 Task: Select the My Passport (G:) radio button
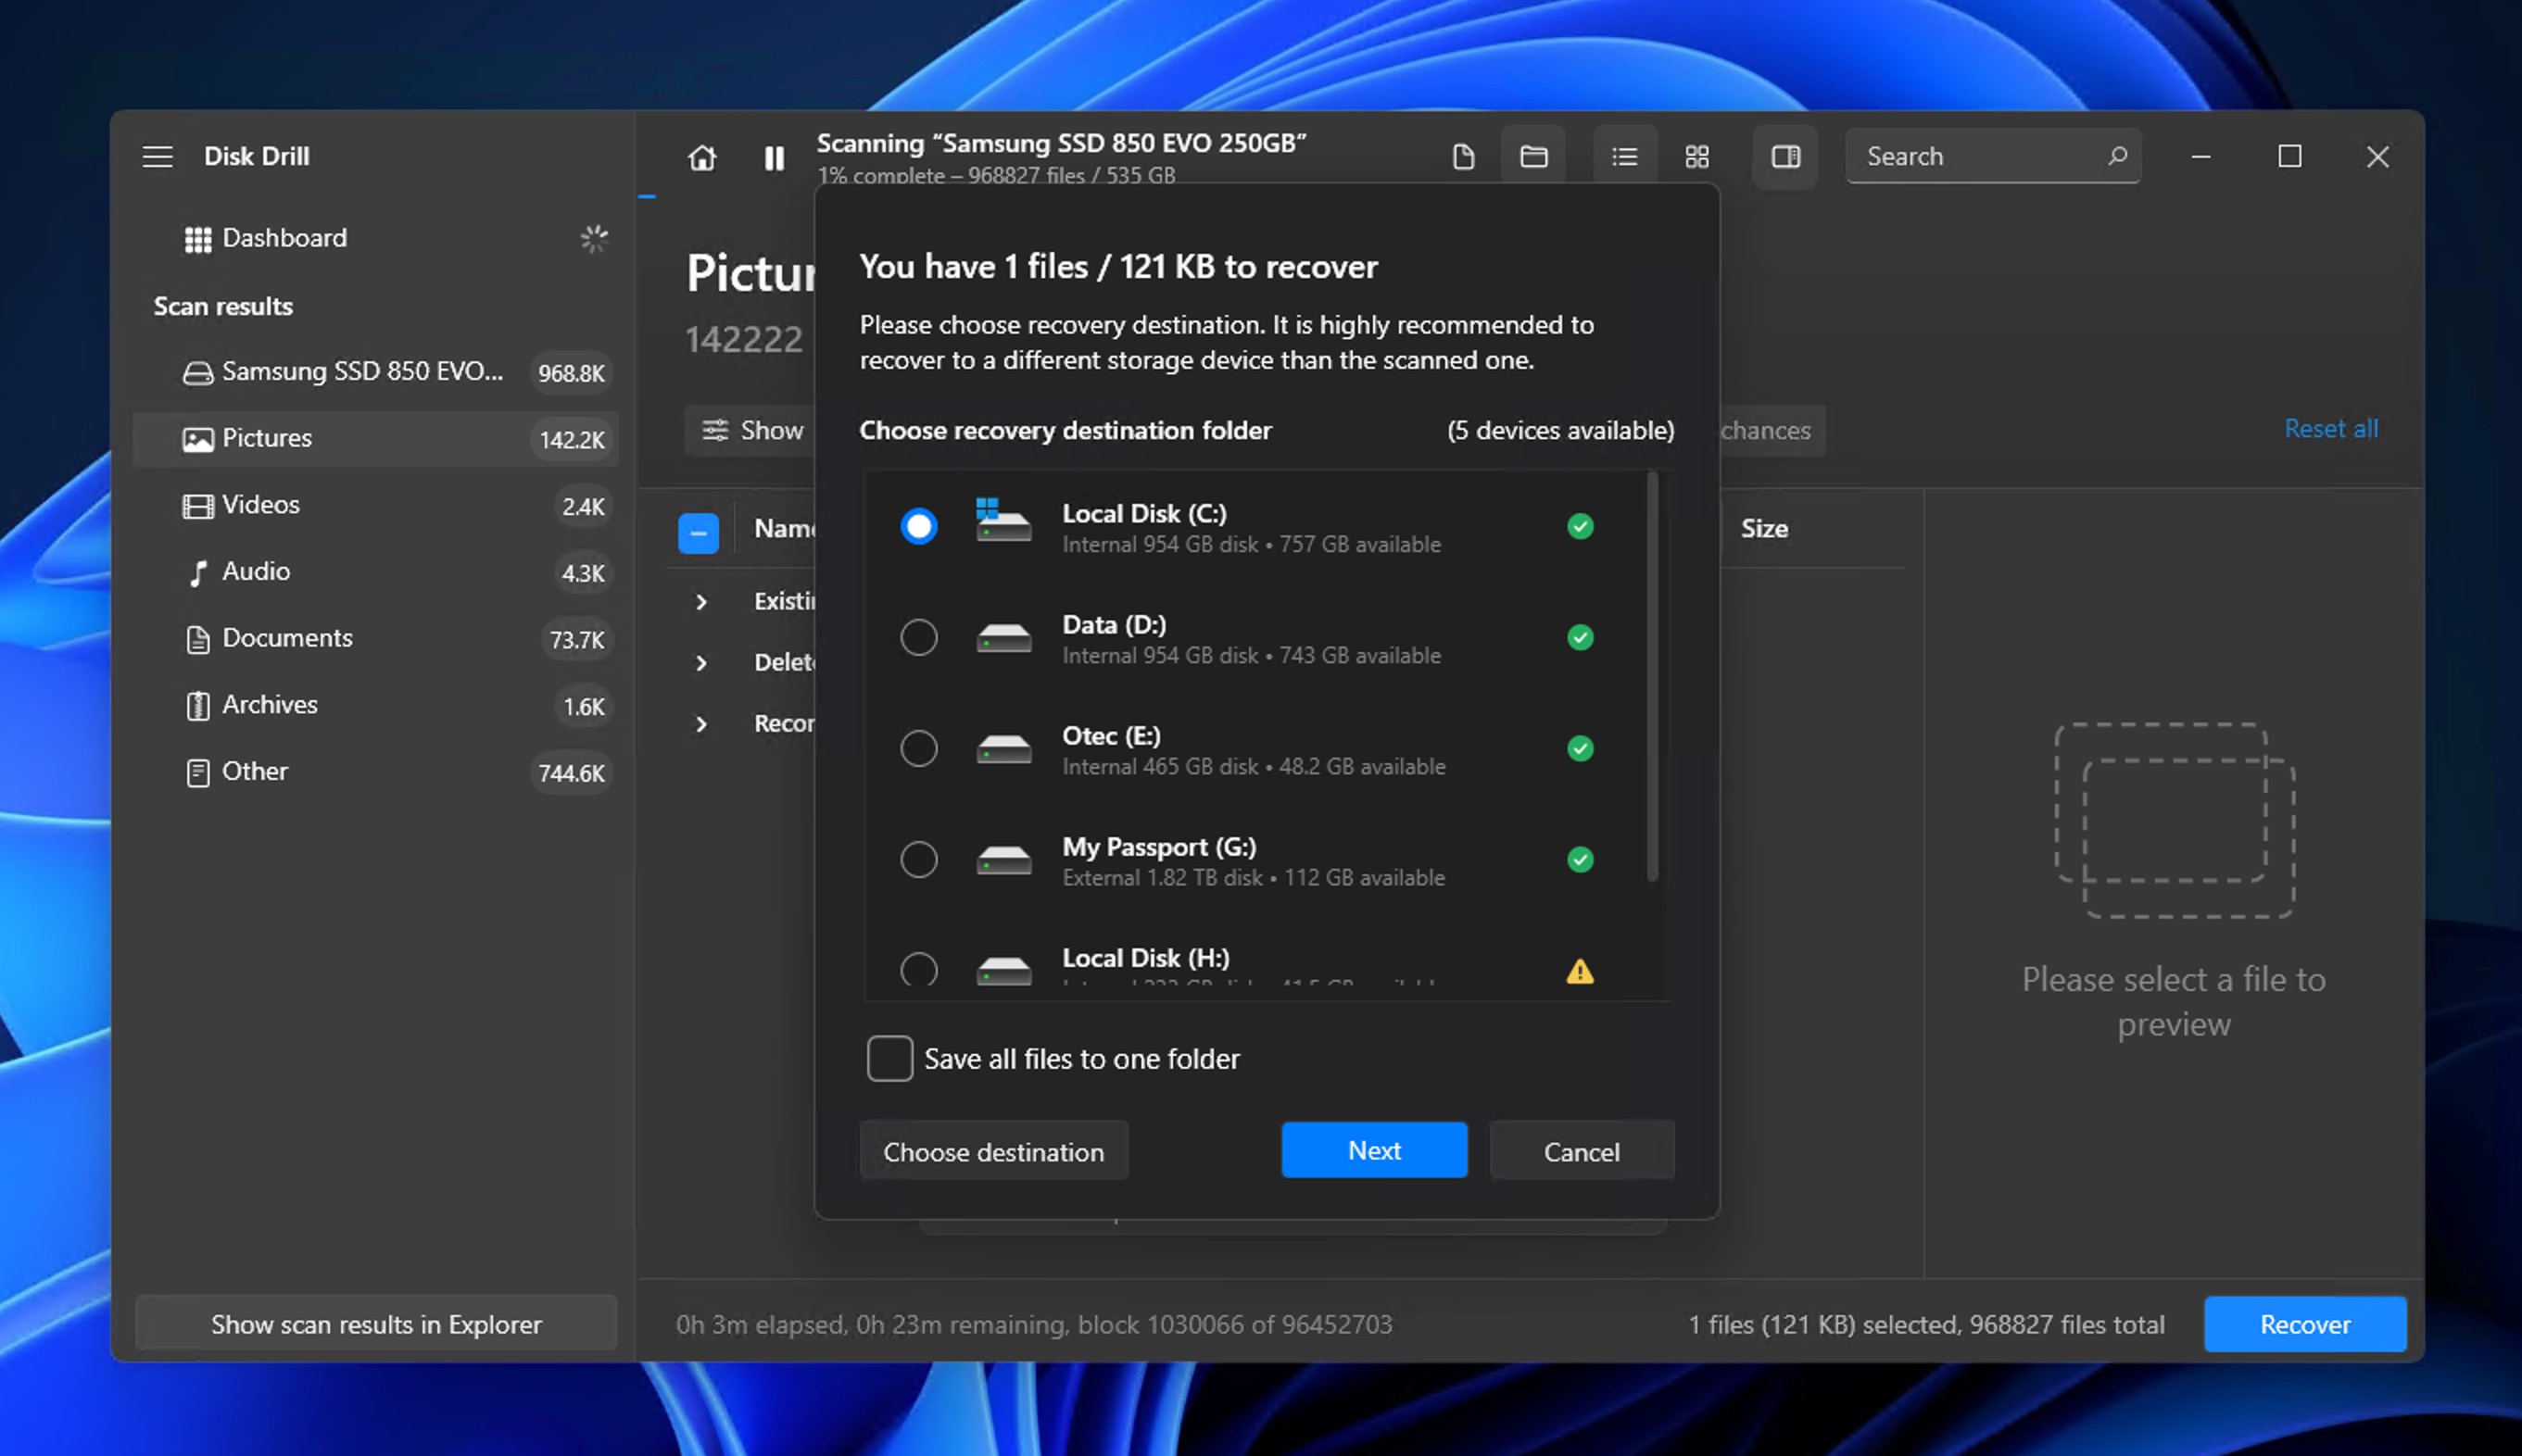tap(918, 859)
